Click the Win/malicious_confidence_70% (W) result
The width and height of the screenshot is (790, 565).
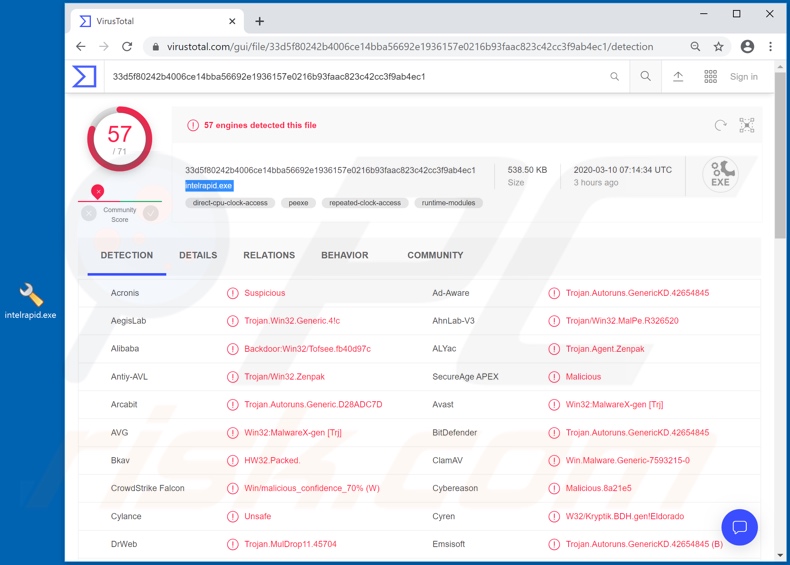pyautogui.click(x=312, y=488)
